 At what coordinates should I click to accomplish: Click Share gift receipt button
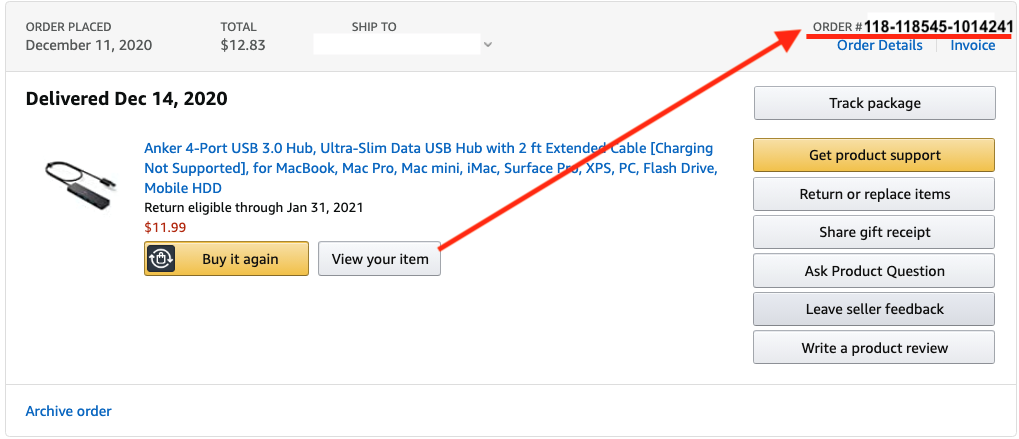[x=874, y=232]
